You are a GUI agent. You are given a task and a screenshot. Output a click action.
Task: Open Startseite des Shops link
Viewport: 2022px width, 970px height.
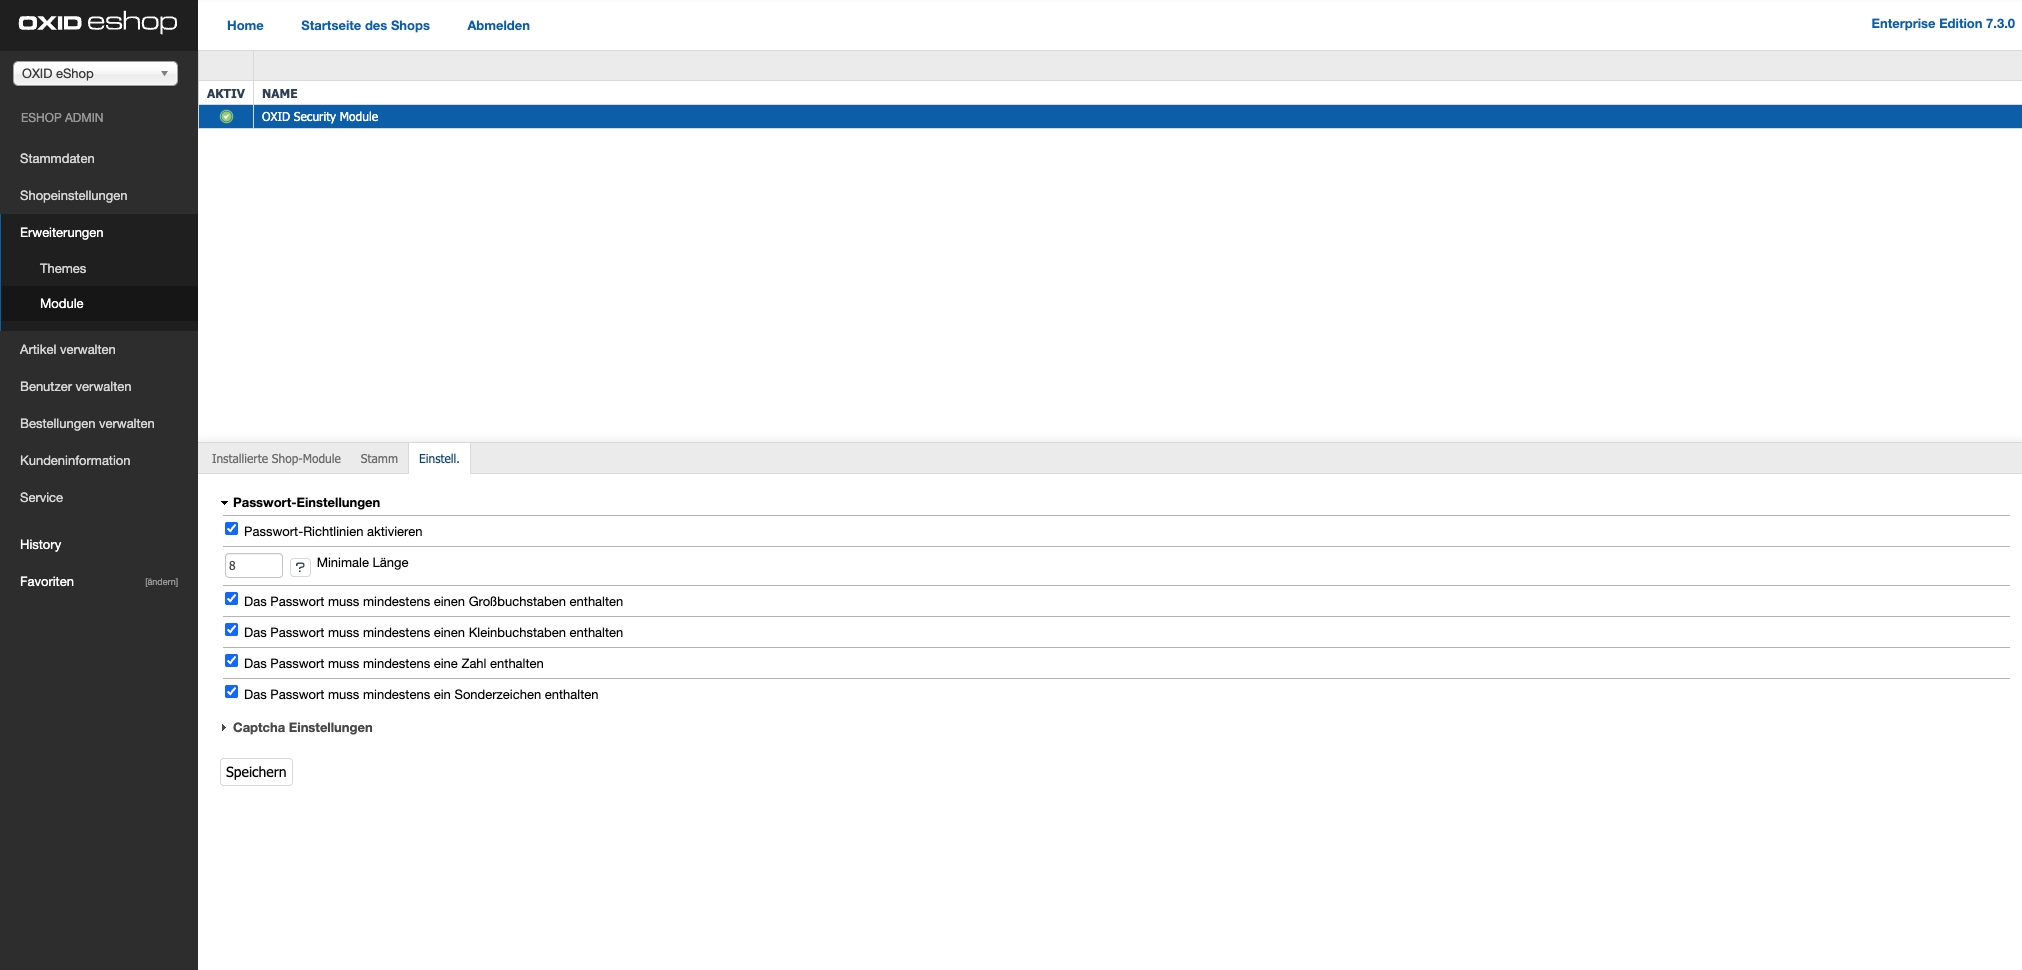tap(365, 26)
